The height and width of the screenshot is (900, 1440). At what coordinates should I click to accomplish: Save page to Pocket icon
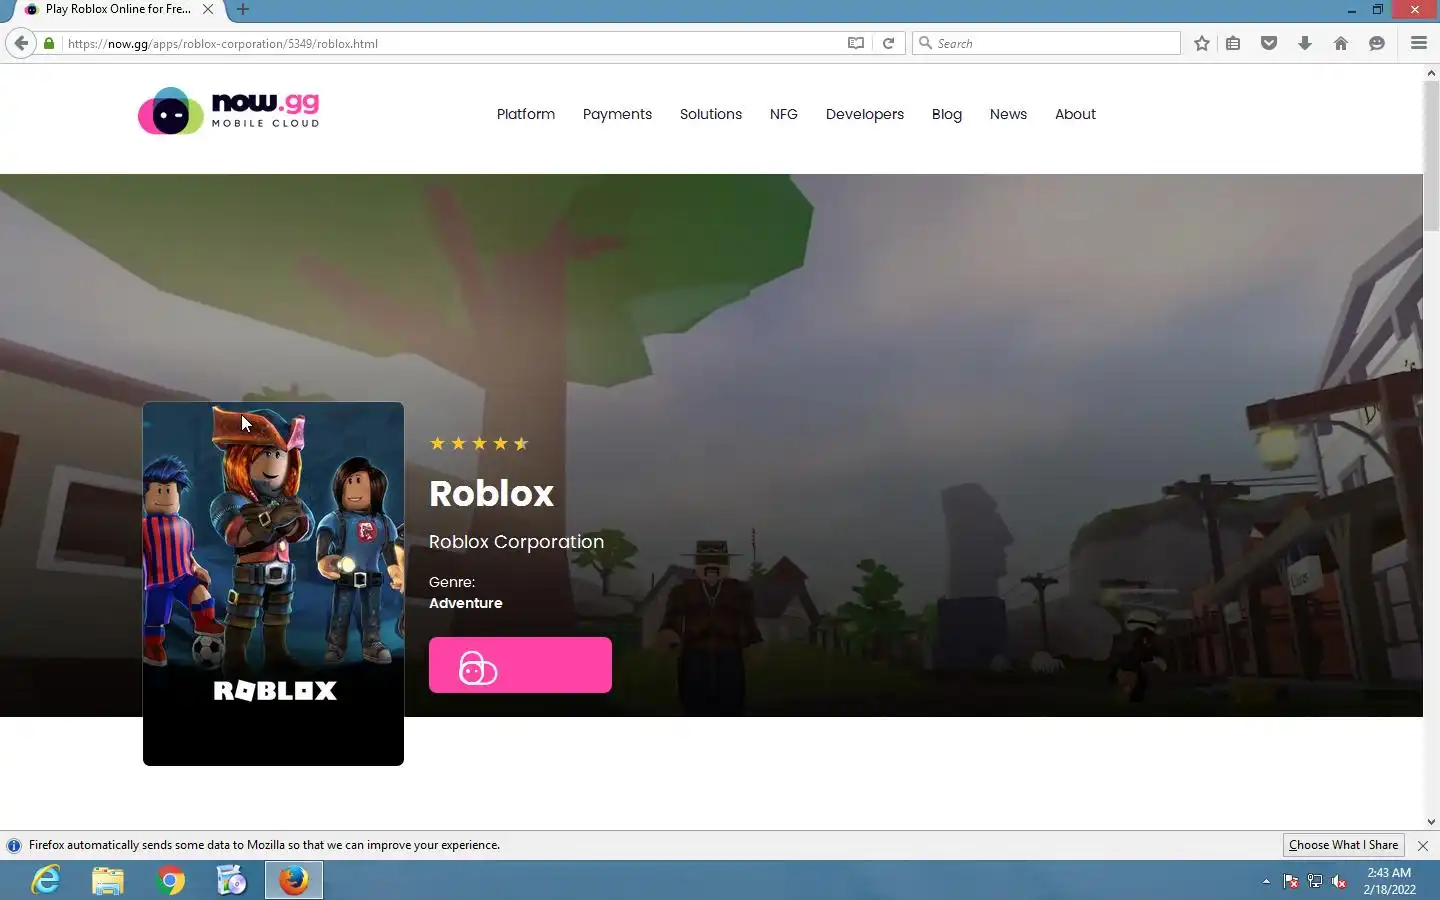[x=1269, y=43]
